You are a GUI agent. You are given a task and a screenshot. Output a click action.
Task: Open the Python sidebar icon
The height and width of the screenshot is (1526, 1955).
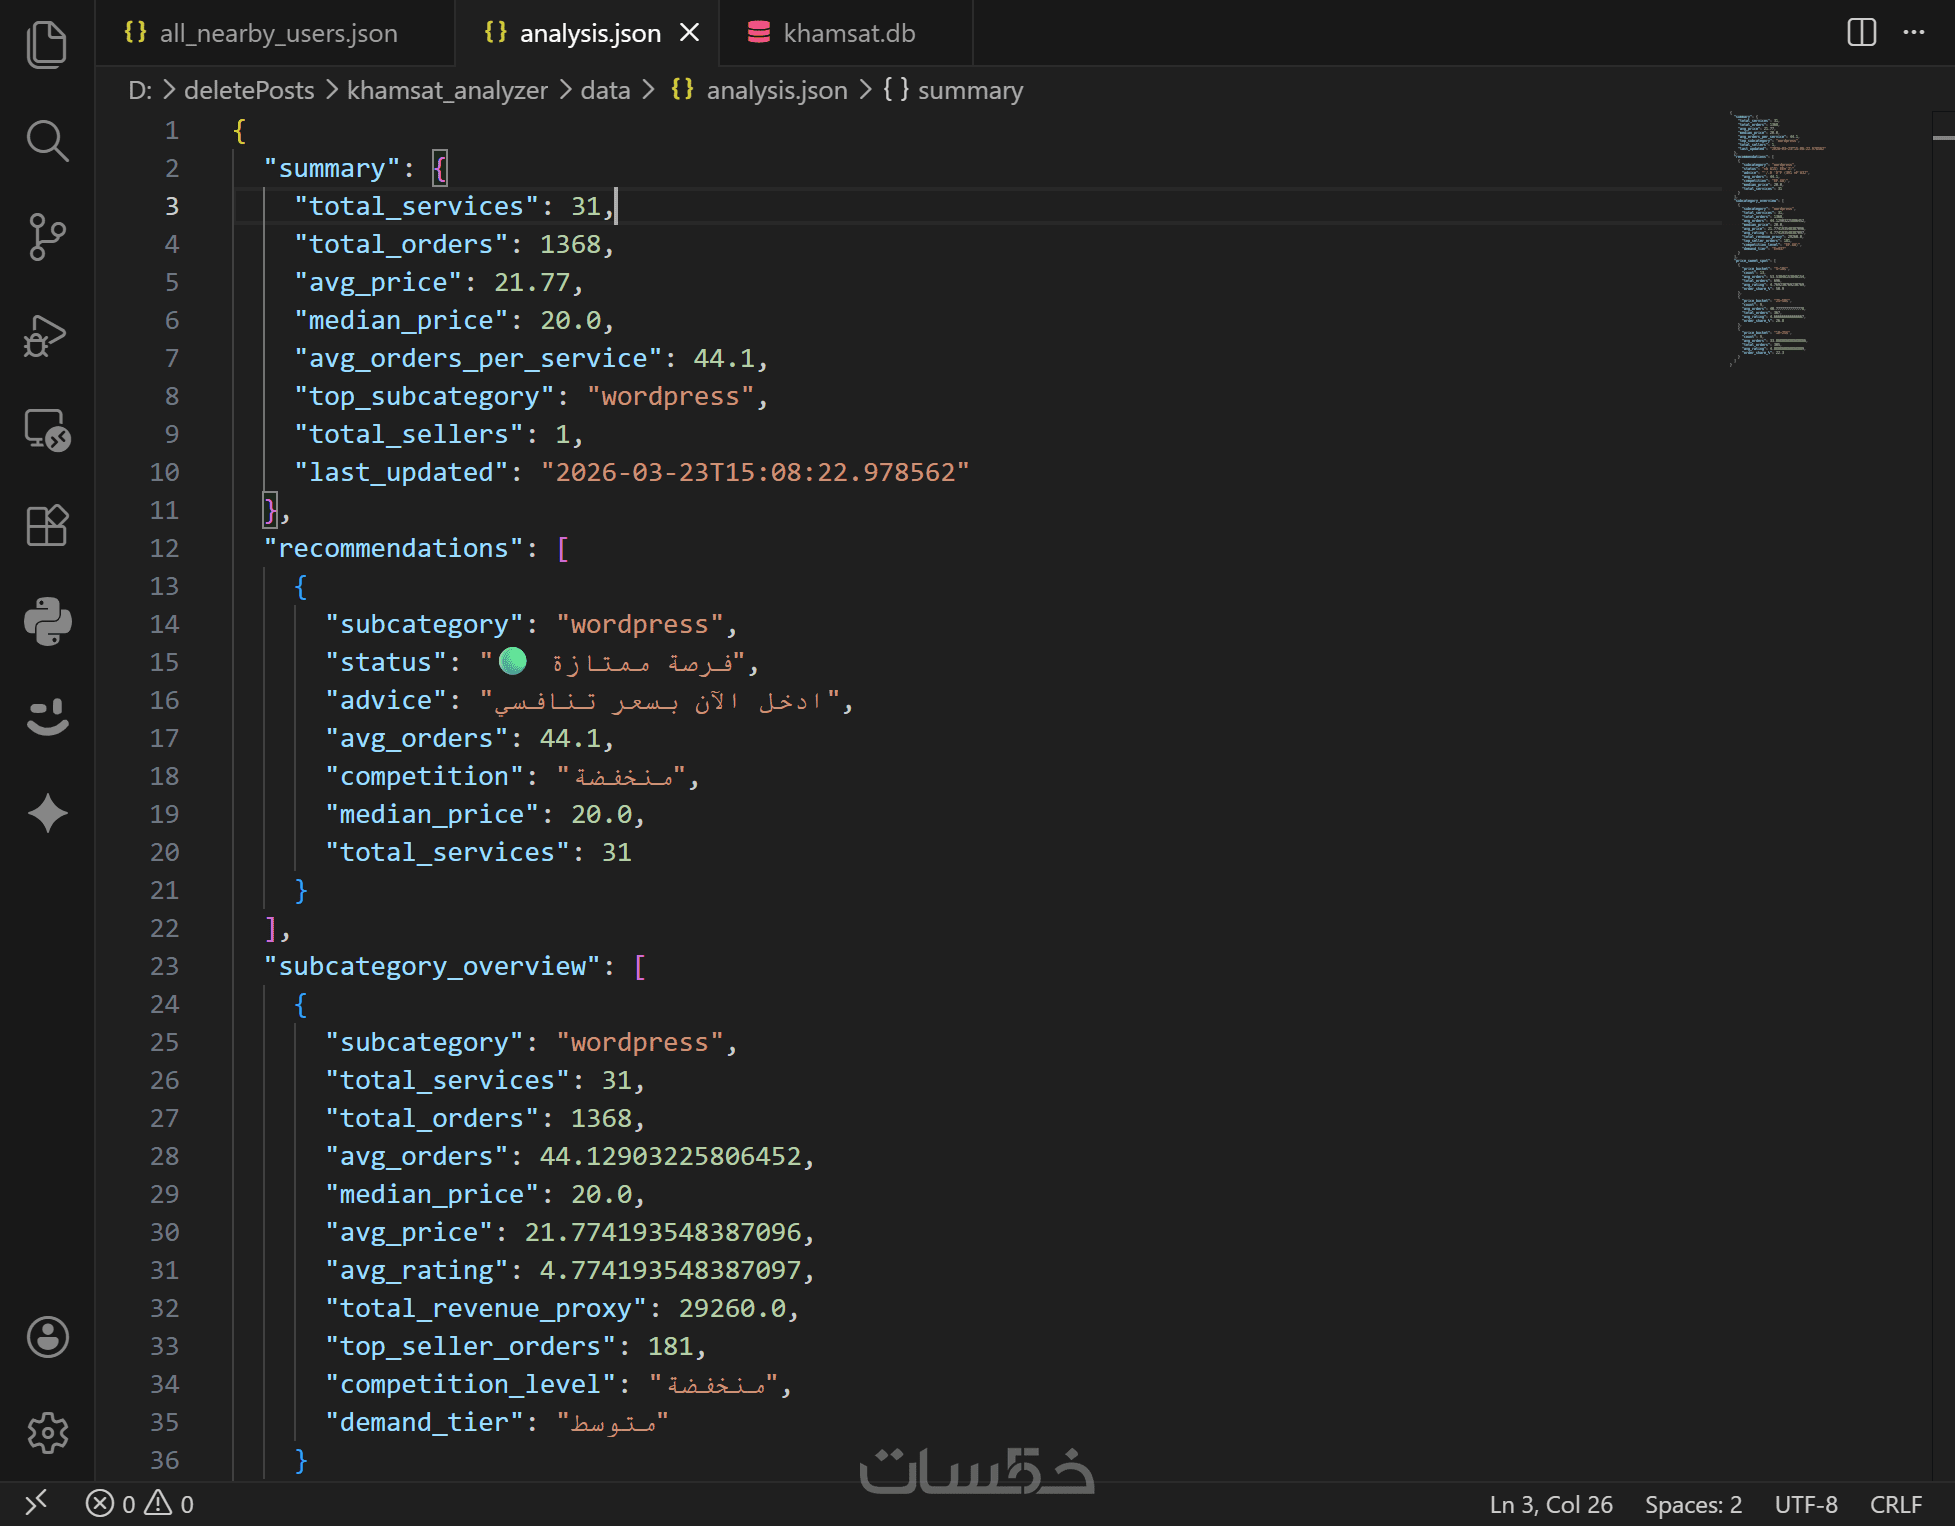[47, 622]
